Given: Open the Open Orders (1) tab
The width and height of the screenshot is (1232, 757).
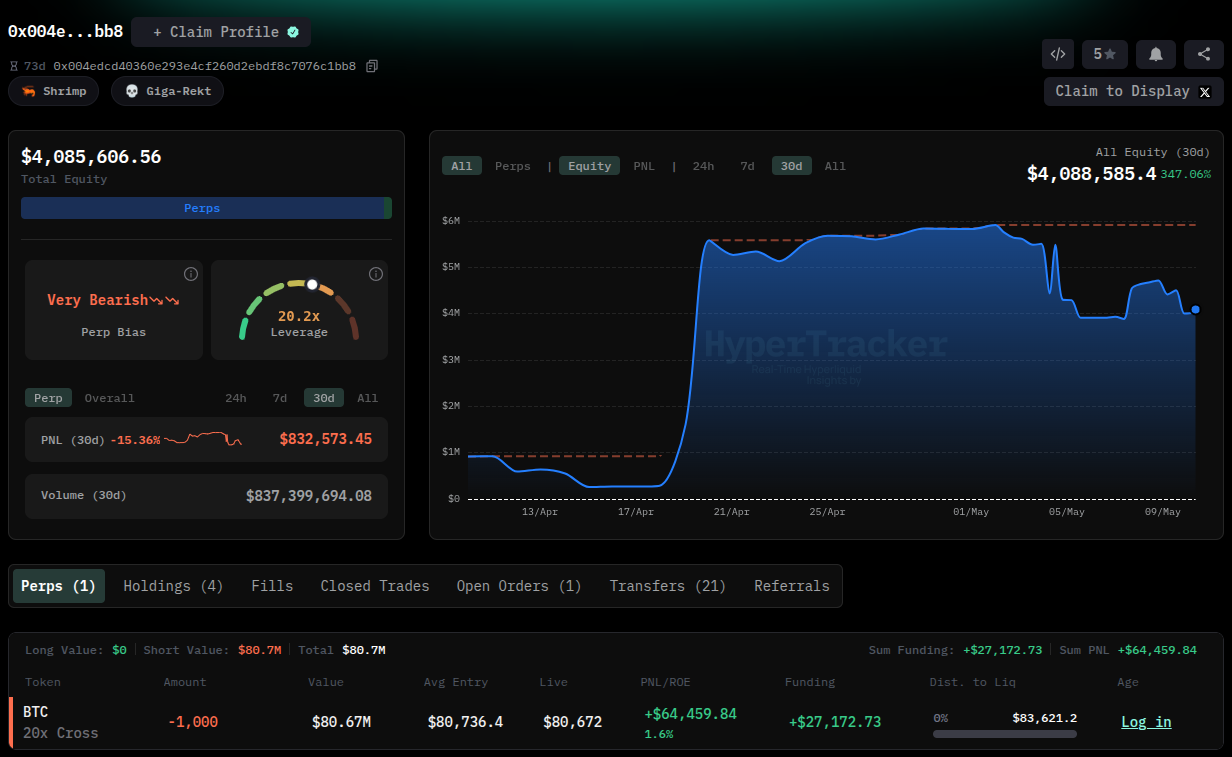Looking at the screenshot, I should point(519,586).
